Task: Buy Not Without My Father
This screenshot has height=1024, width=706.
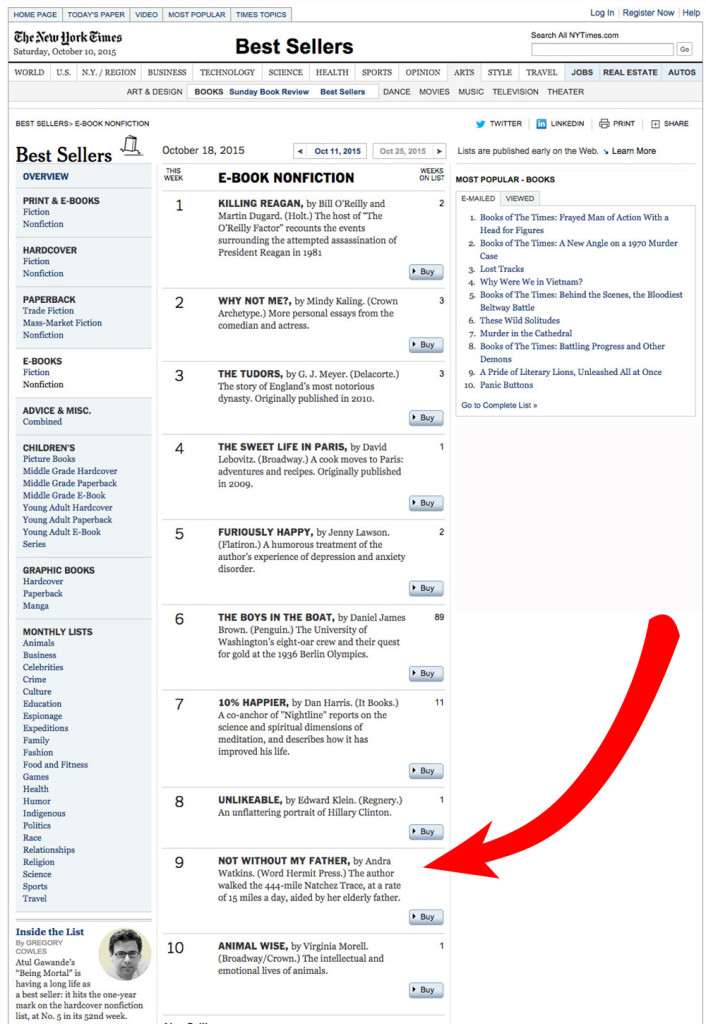Action: tap(426, 918)
